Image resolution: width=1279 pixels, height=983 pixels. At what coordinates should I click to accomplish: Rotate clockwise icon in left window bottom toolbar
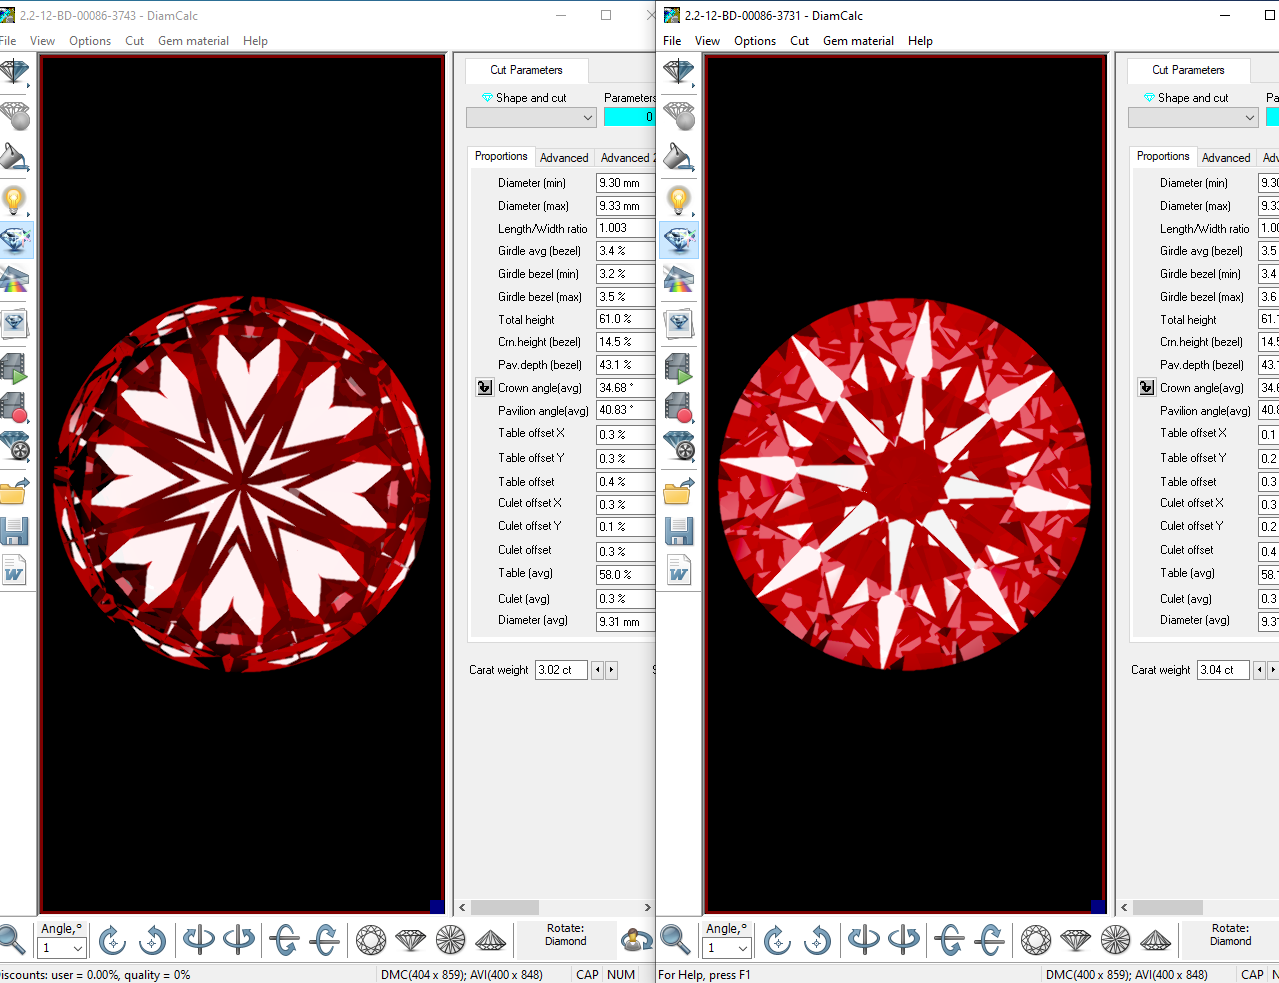[113, 940]
